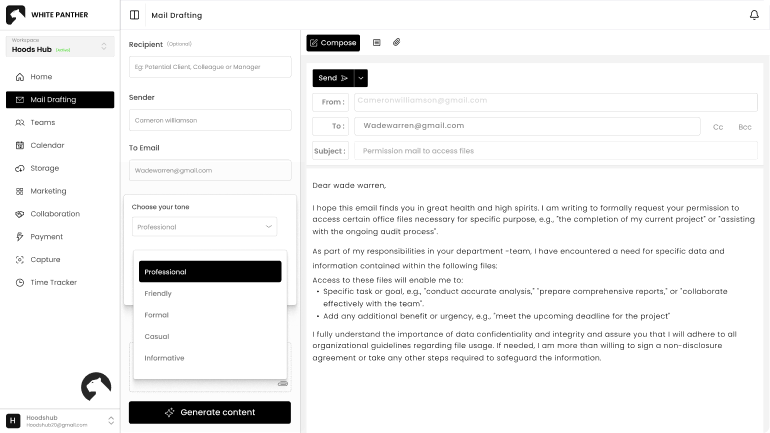This screenshot has width=770, height=433.
Task: Open the Send options dropdown arrow
Action: tap(361, 77)
